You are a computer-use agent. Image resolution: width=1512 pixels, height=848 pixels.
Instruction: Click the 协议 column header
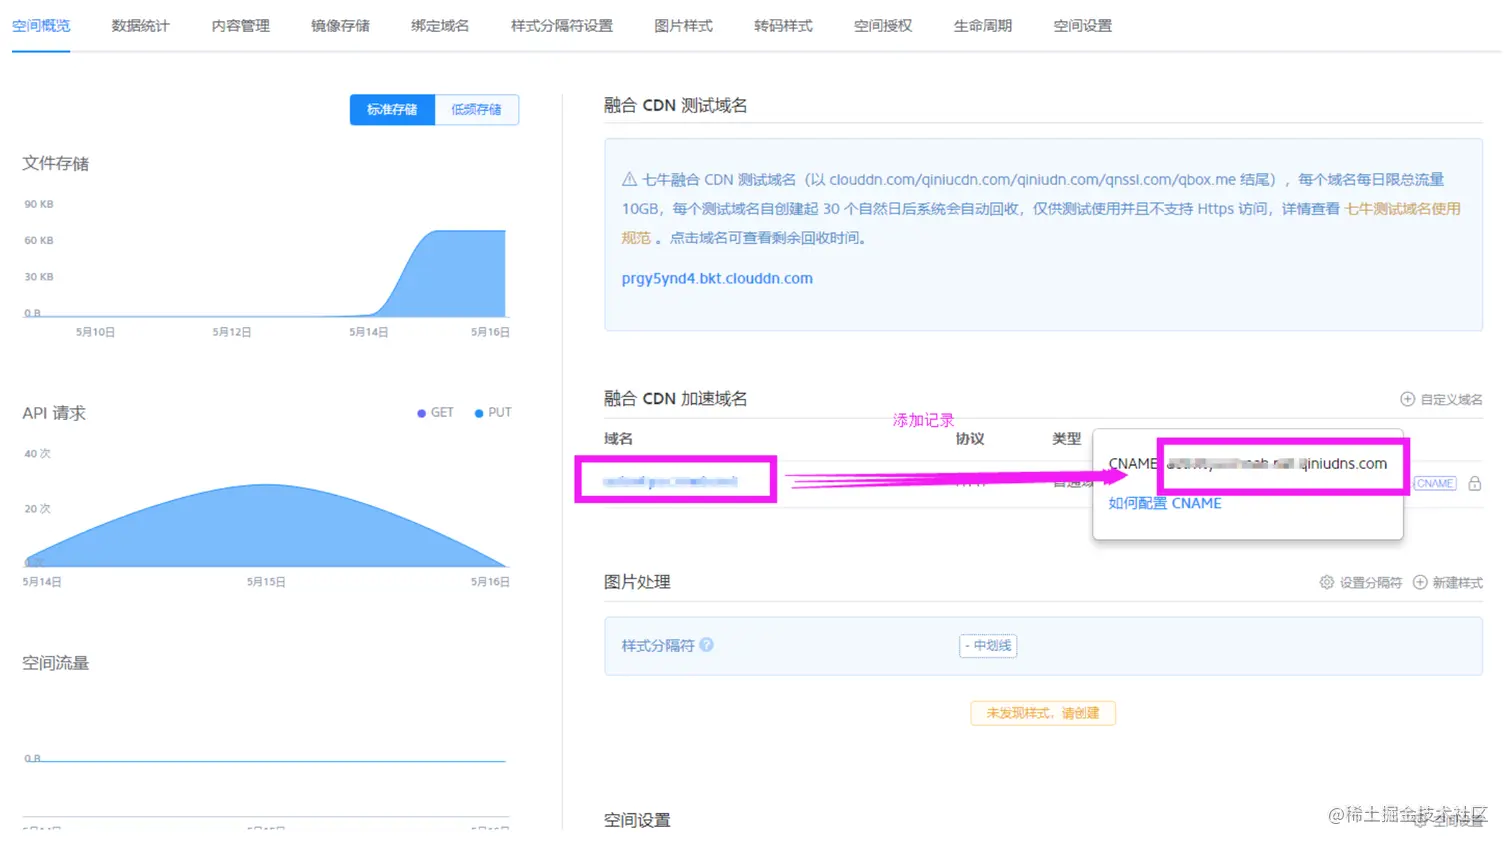(970, 439)
